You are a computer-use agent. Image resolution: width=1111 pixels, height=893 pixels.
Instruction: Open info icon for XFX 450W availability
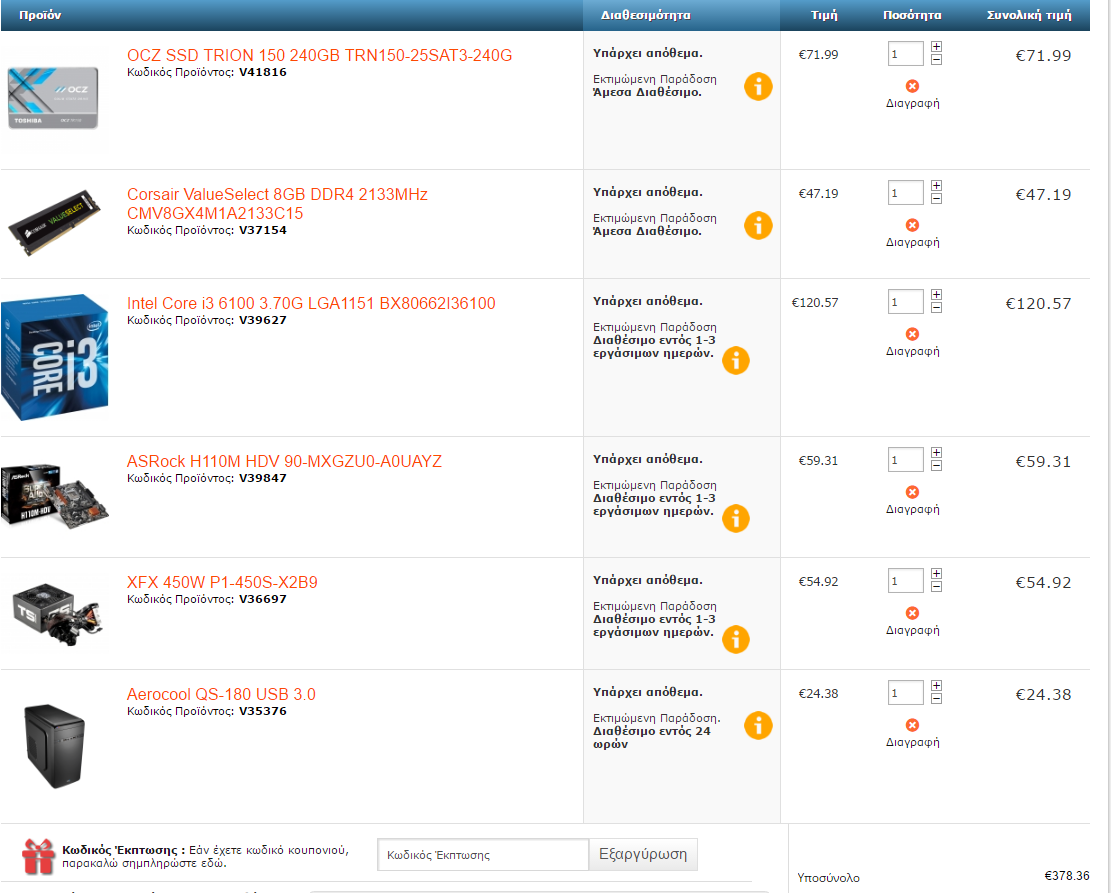pyautogui.click(x=735, y=639)
